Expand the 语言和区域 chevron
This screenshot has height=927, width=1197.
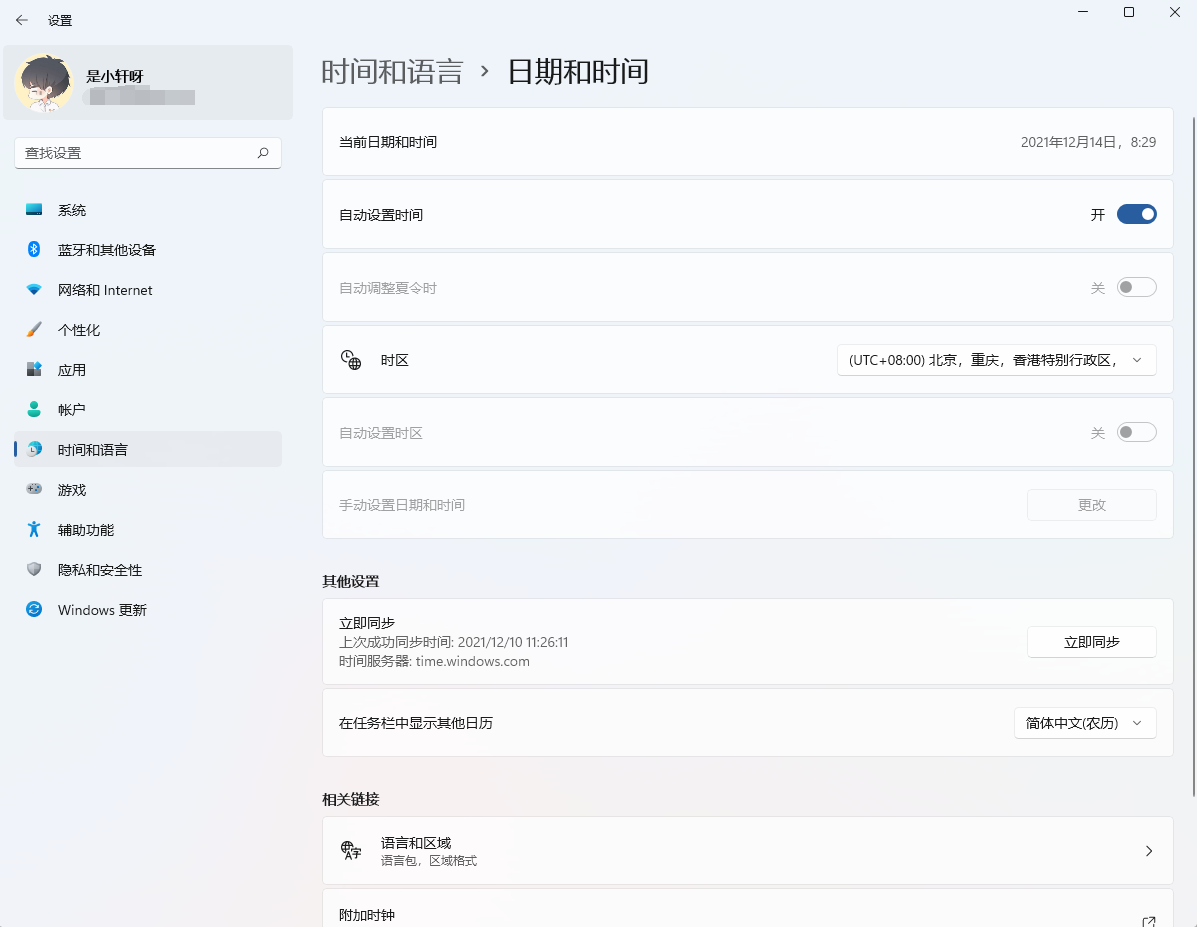pos(1149,851)
